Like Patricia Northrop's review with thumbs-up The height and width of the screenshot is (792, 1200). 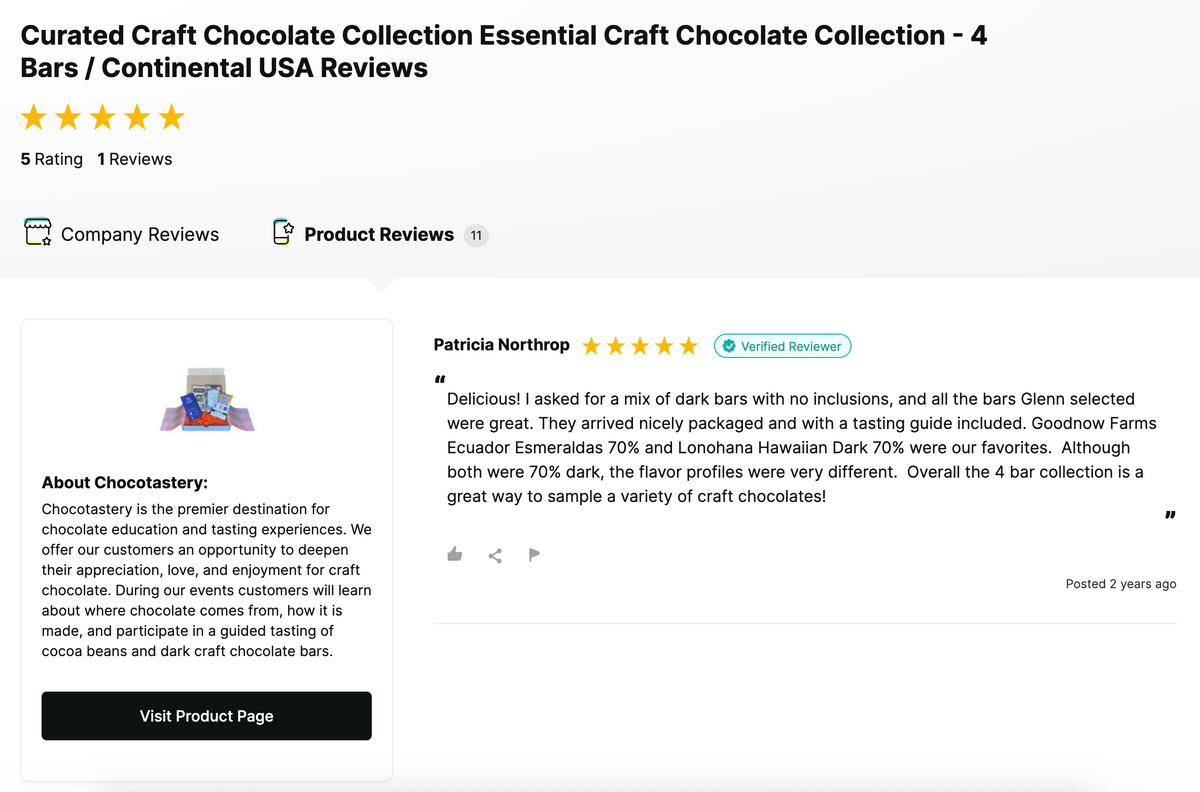[x=455, y=554]
